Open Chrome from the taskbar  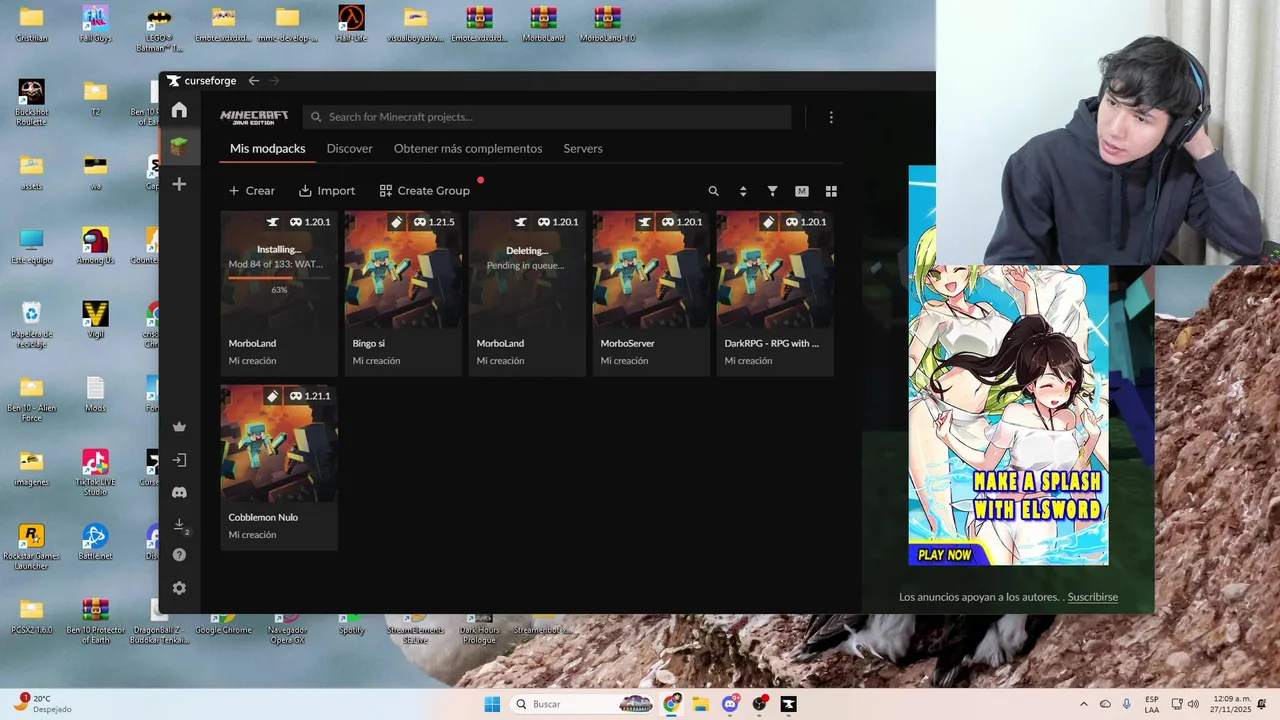point(671,704)
